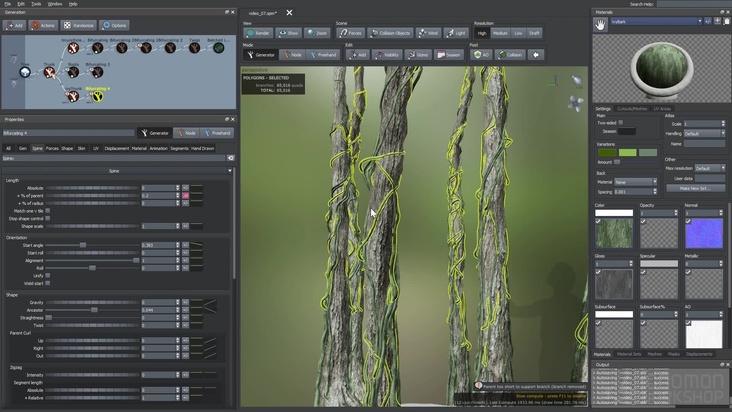Image resolution: width=732 pixels, height=412 pixels.
Task: Switch to the Forces properties tab
Action: [x=51, y=148]
